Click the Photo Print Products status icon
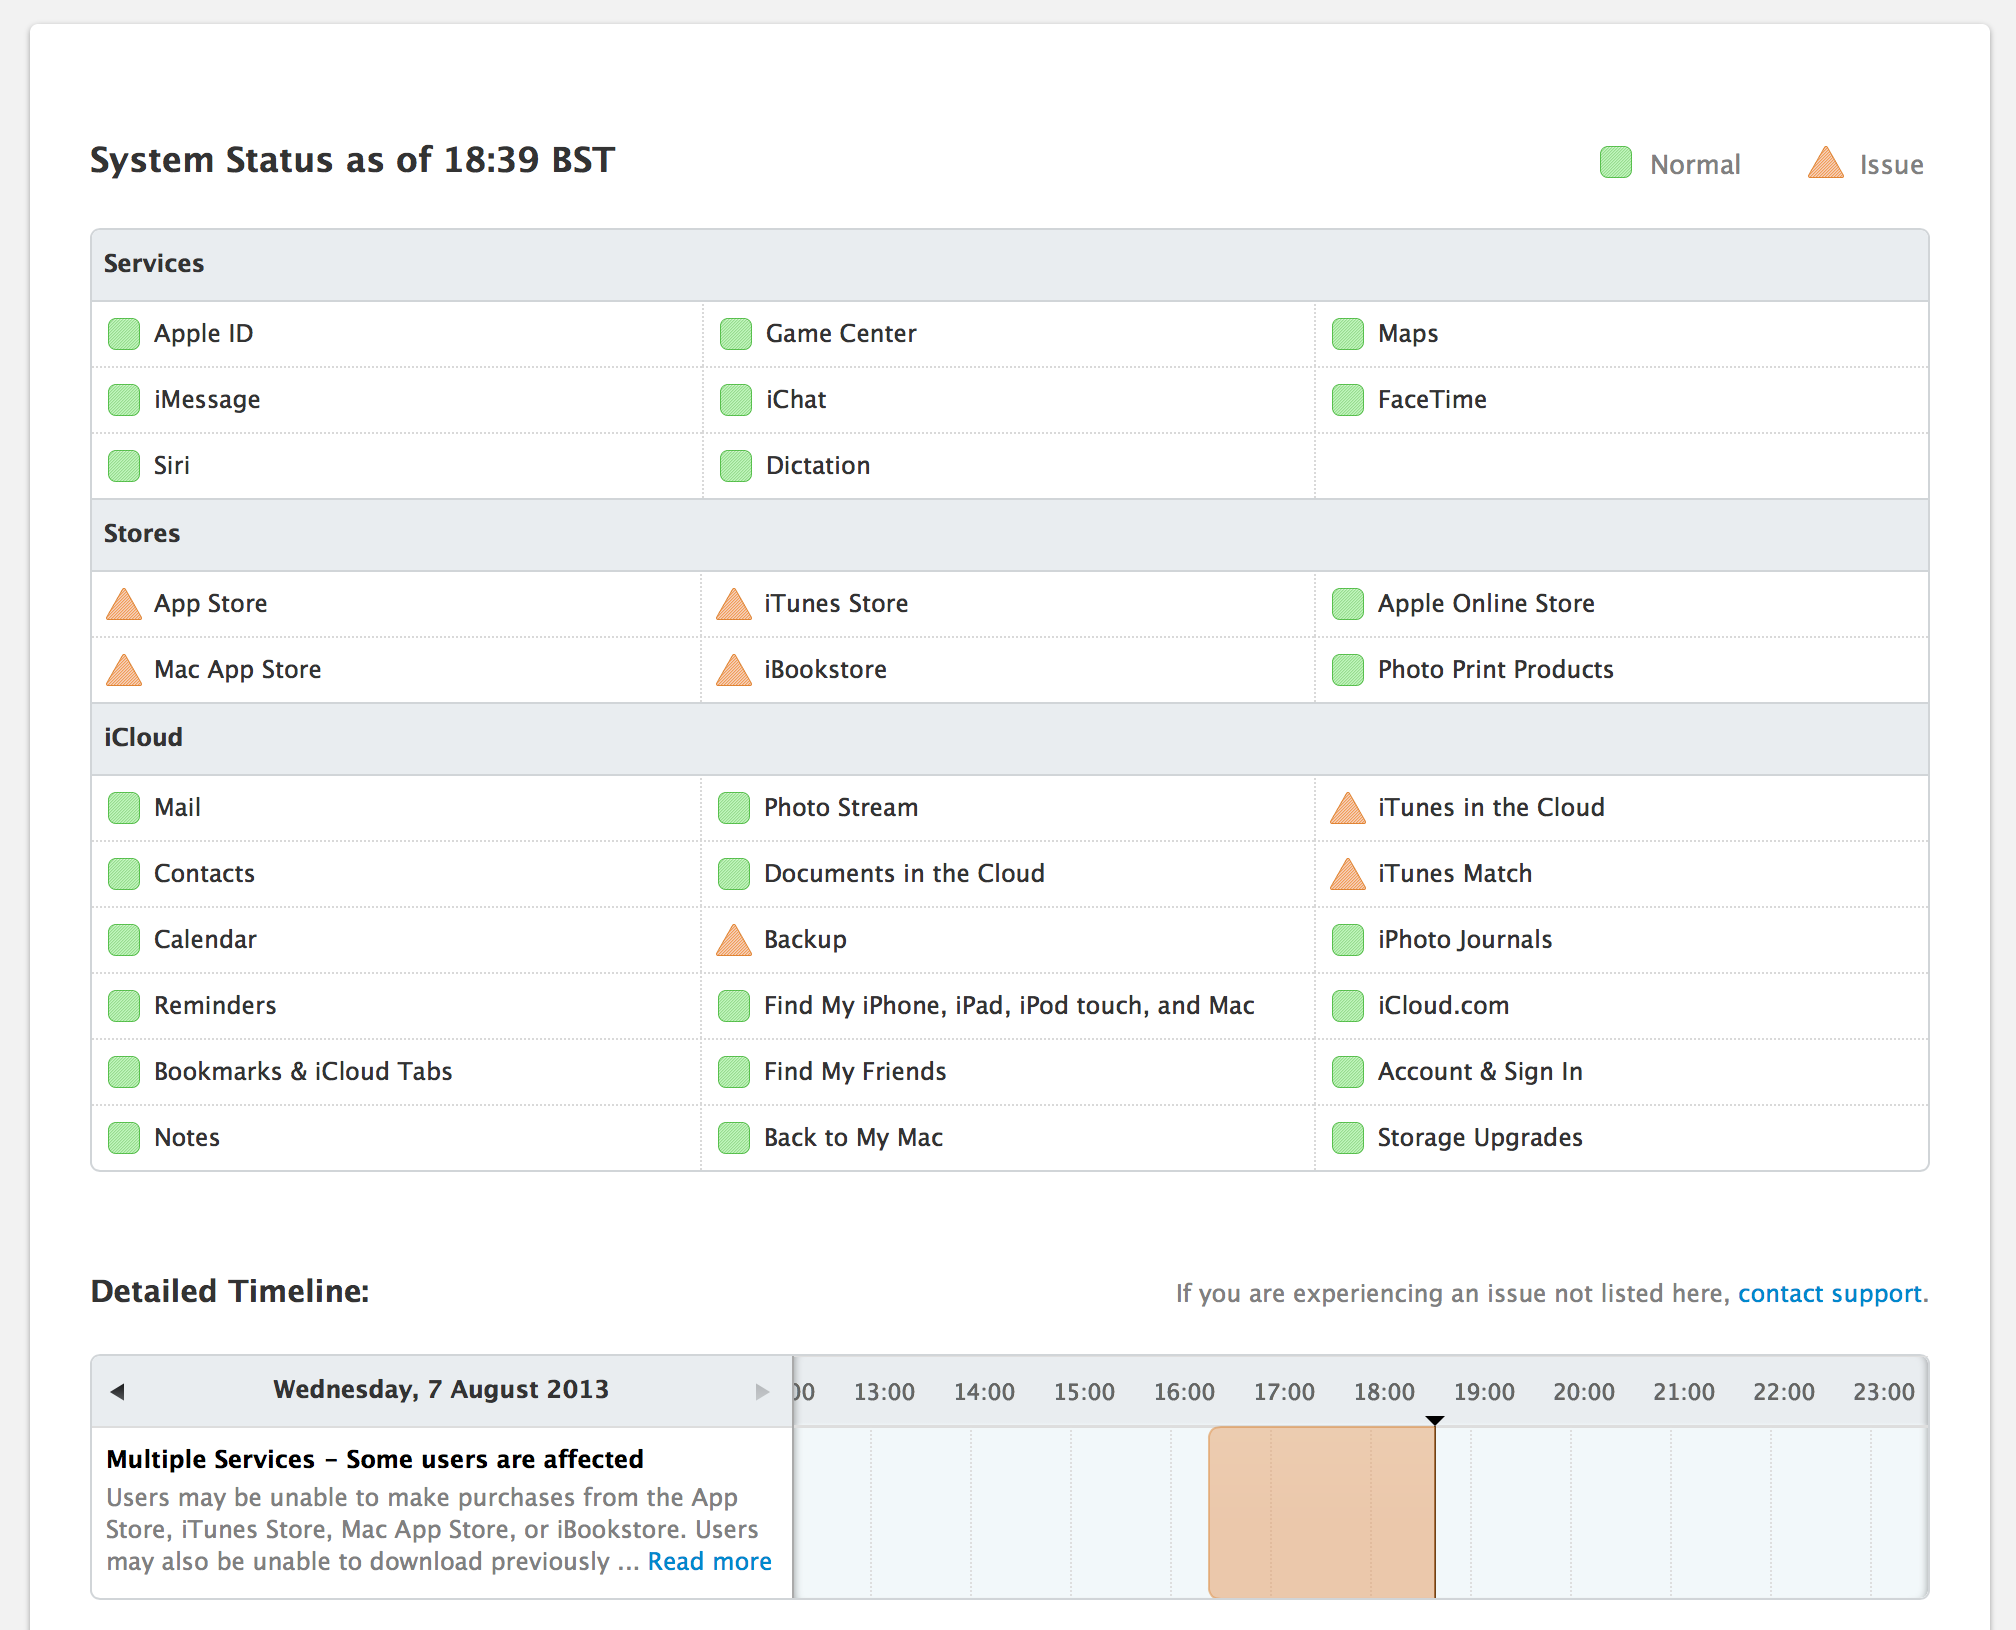The width and height of the screenshot is (2016, 1630). [x=1348, y=670]
